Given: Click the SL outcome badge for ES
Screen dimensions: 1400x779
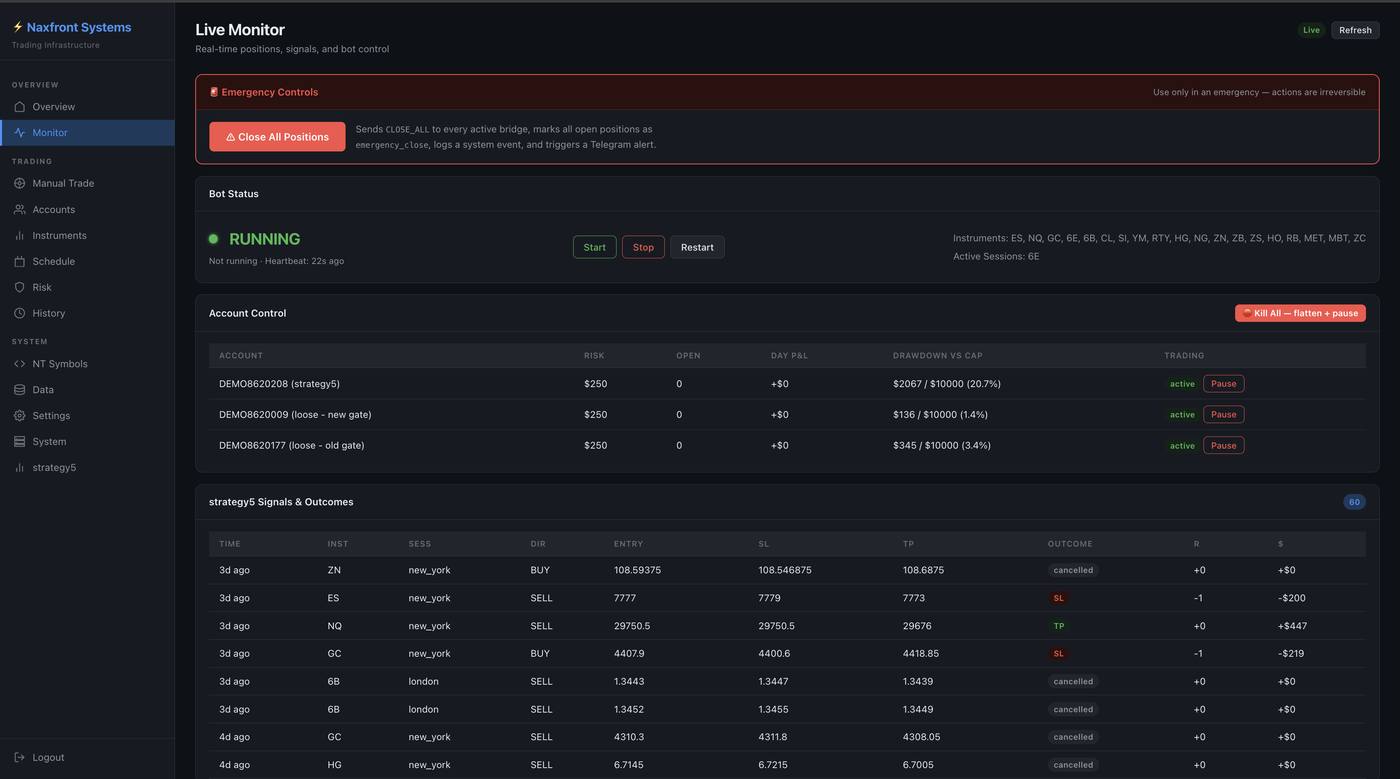Looking at the screenshot, I should click(1059, 598).
